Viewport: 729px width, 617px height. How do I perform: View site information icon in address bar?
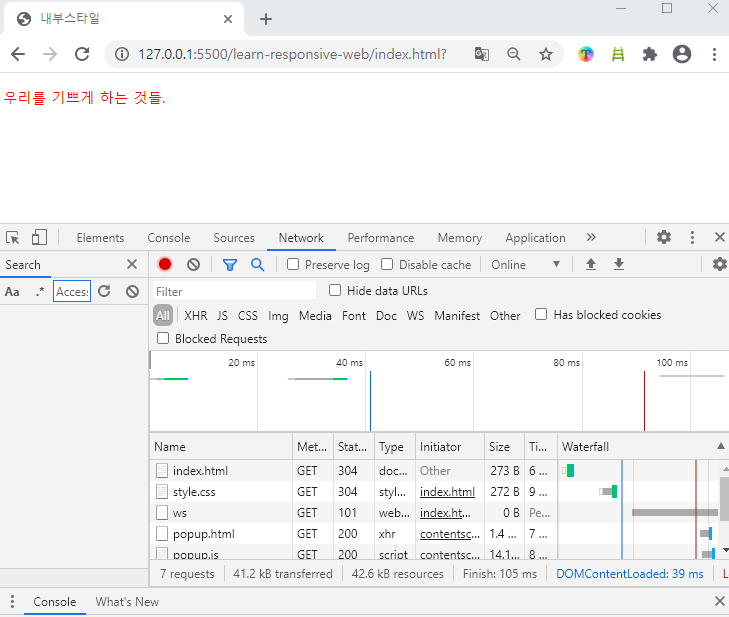(x=122, y=54)
